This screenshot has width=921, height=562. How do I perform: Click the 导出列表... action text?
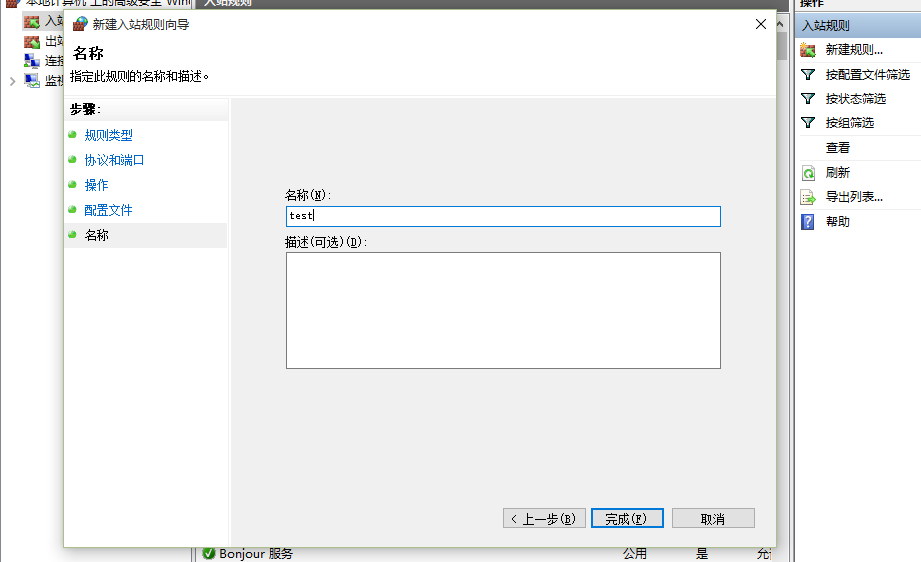(854, 197)
